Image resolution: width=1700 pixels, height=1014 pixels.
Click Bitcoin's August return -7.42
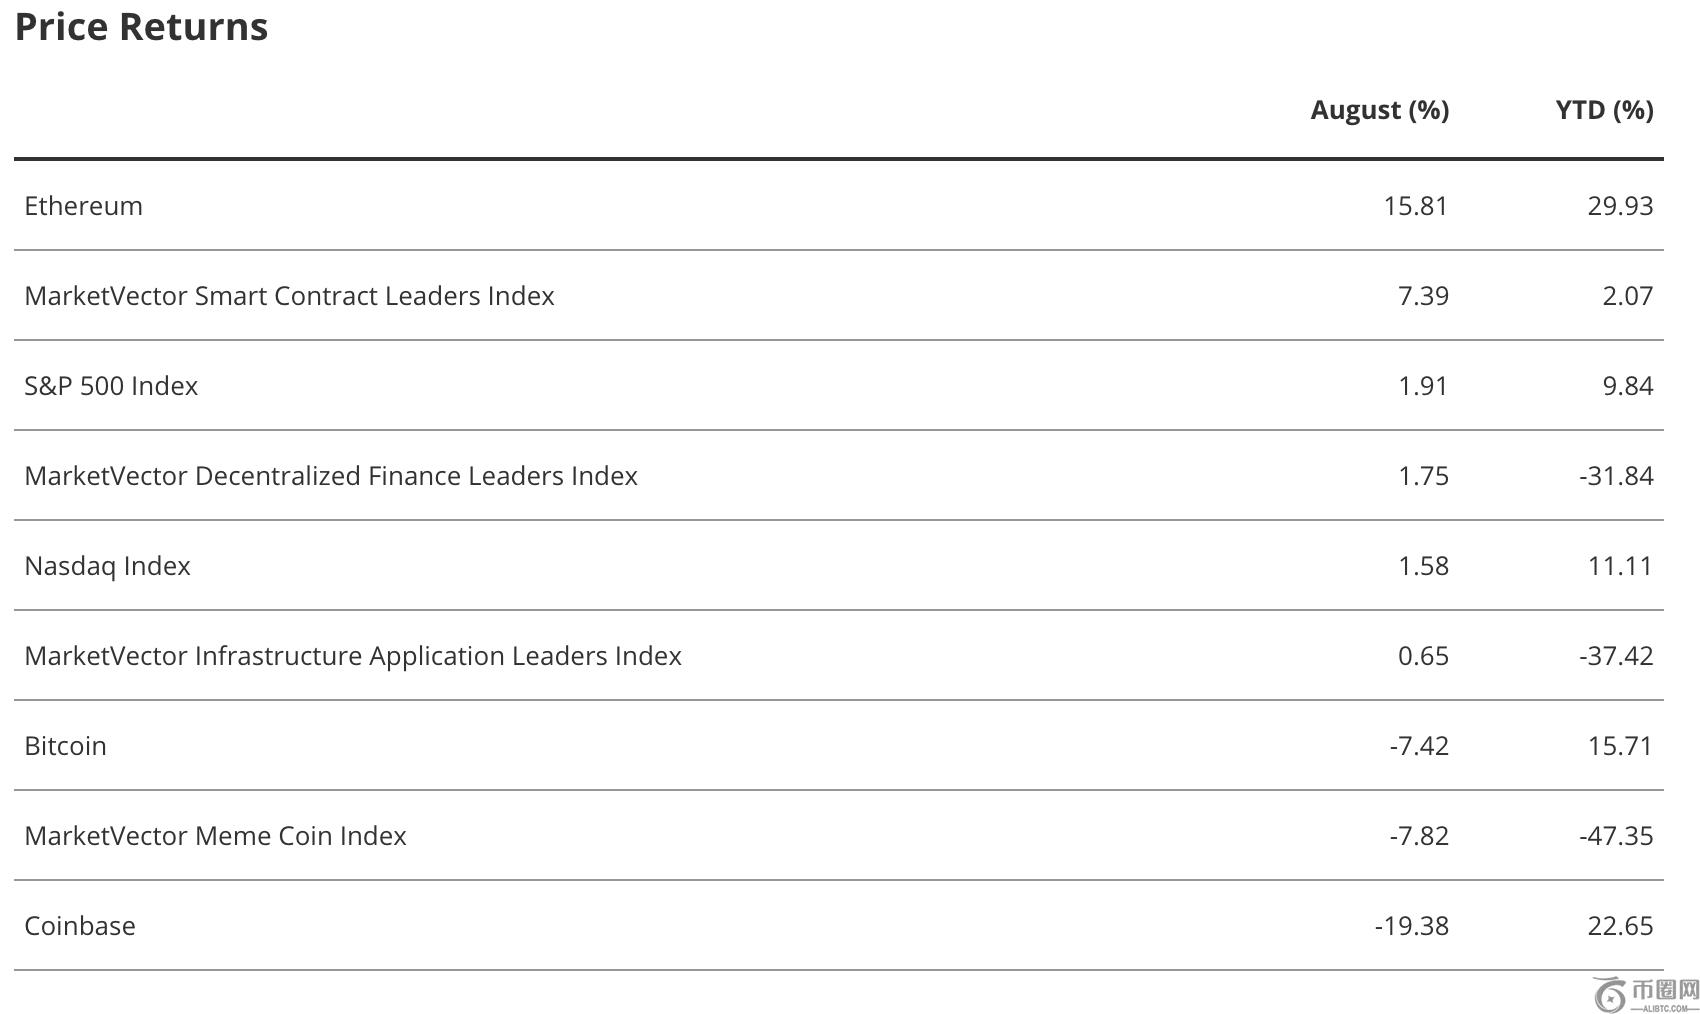point(1418,746)
